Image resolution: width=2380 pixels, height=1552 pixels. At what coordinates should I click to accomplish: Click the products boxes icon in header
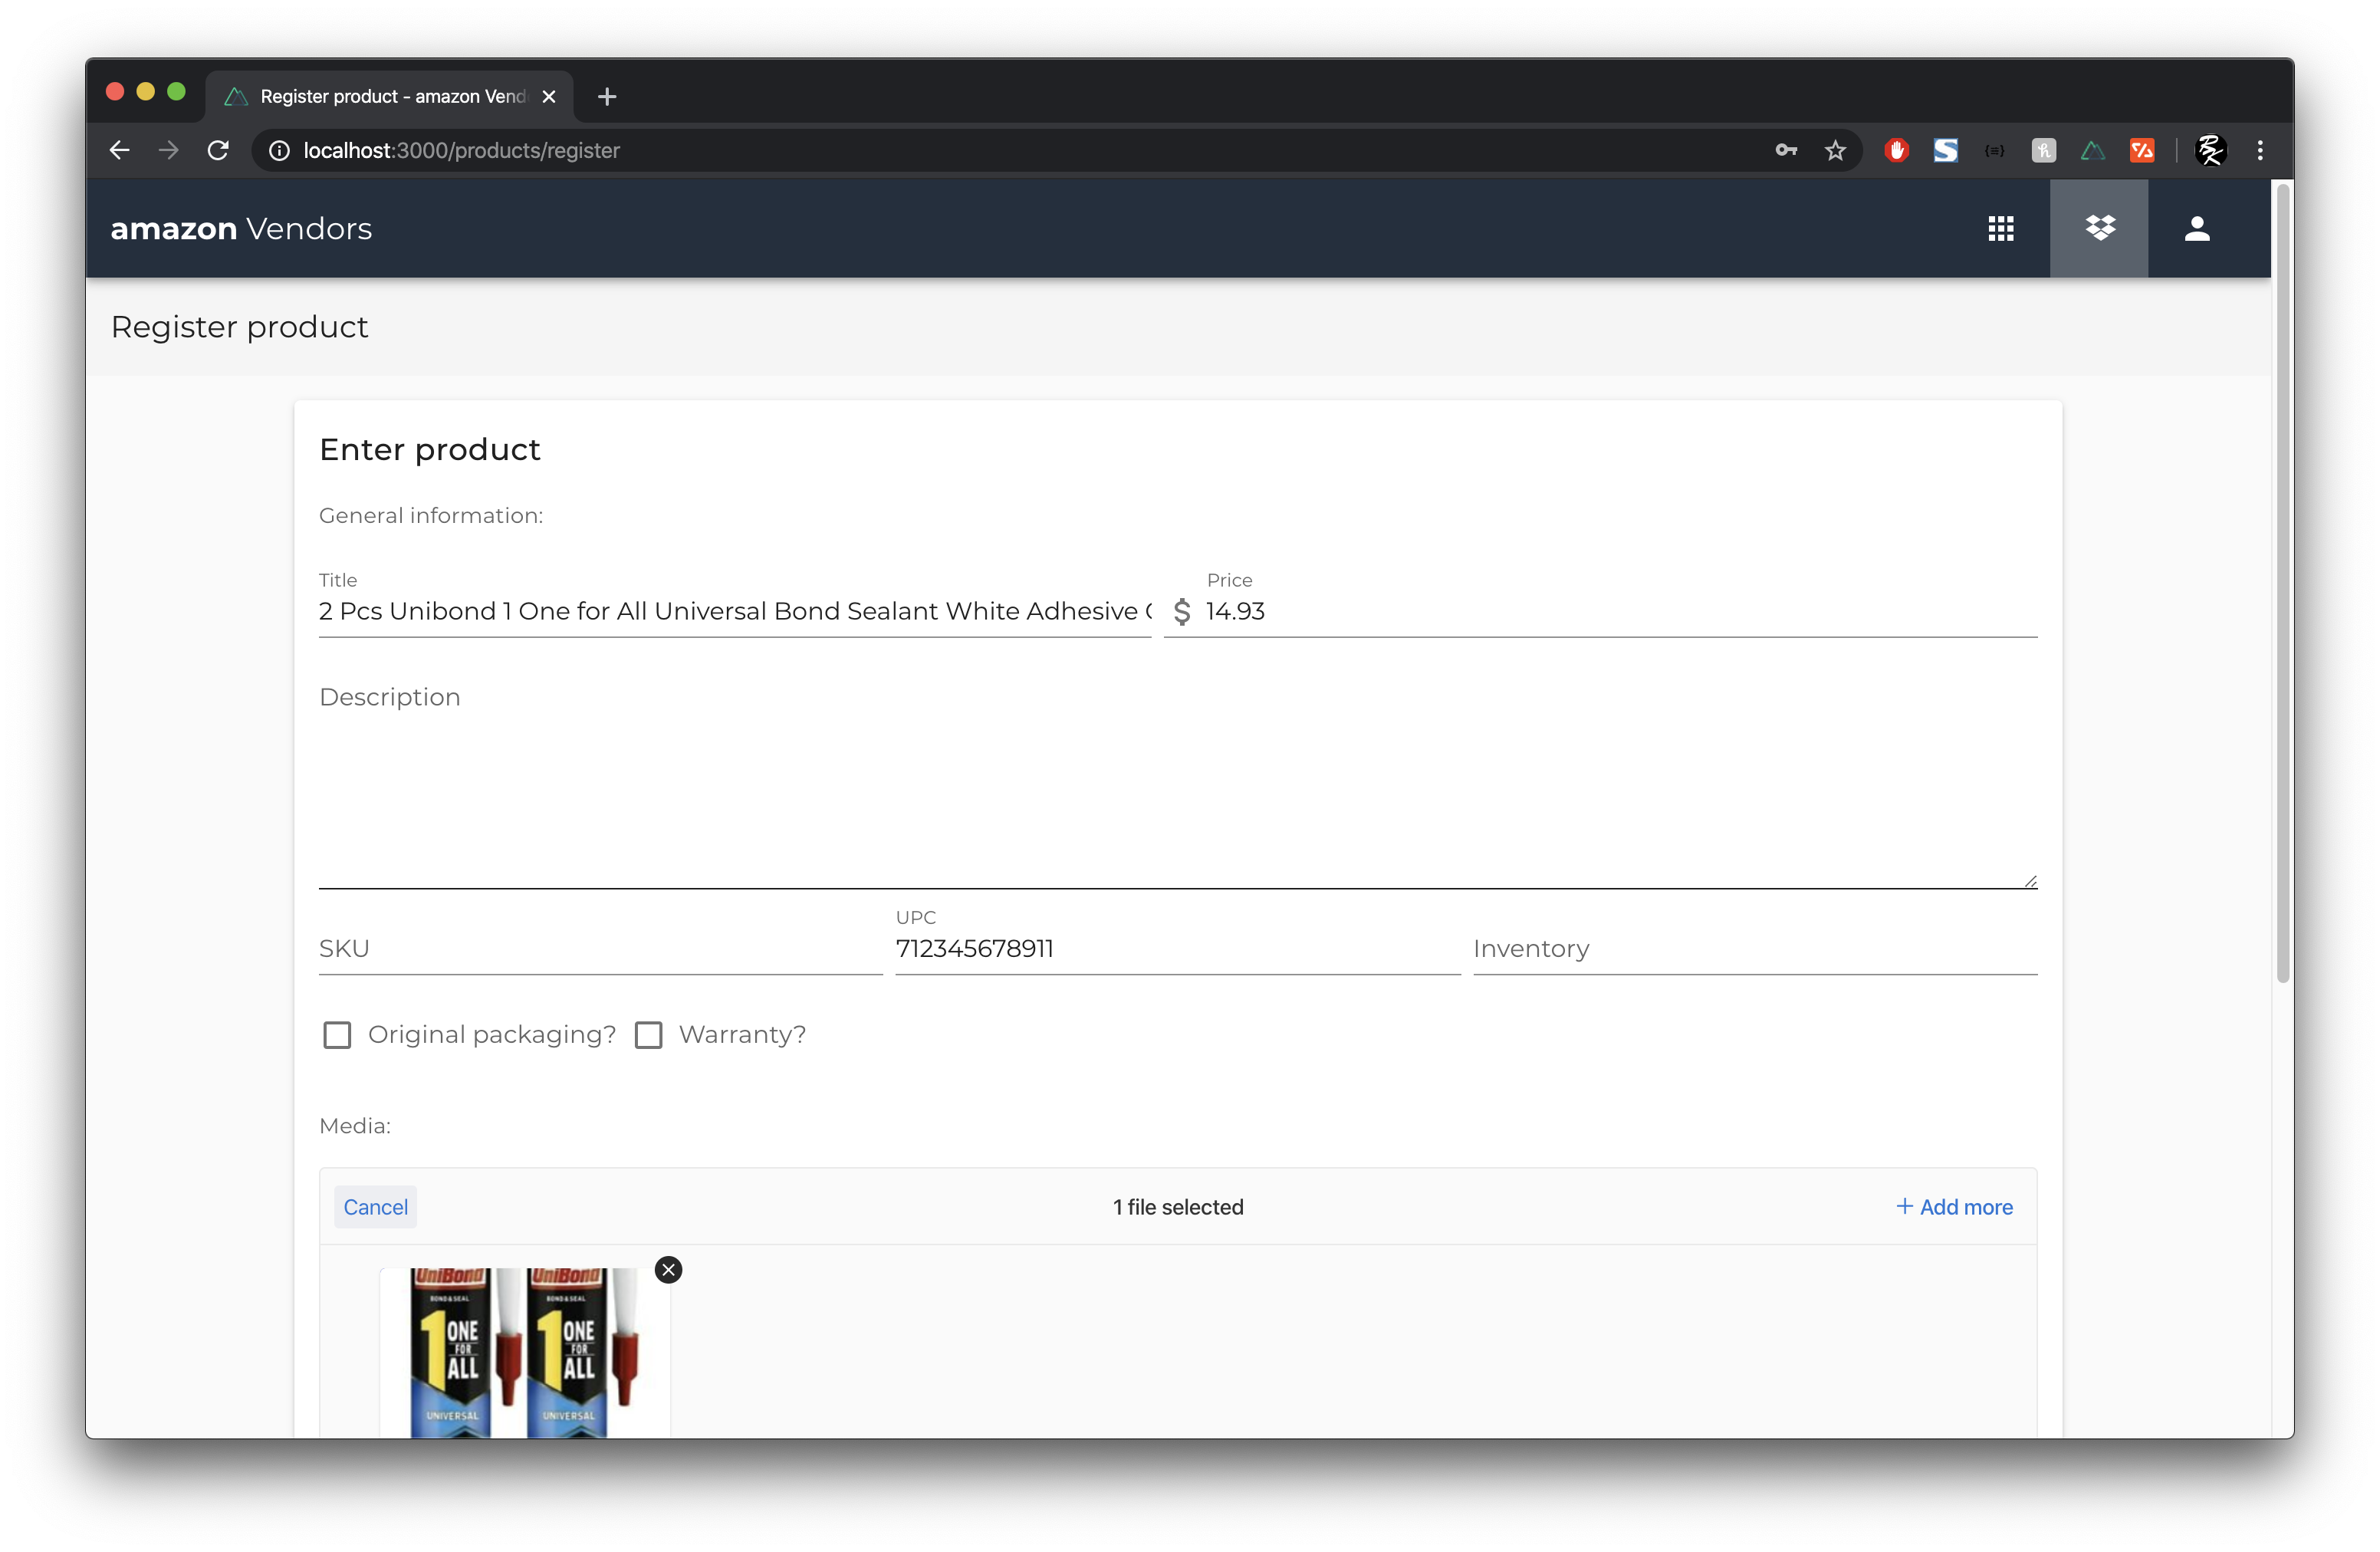pyautogui.click(x=2099, y=229)
